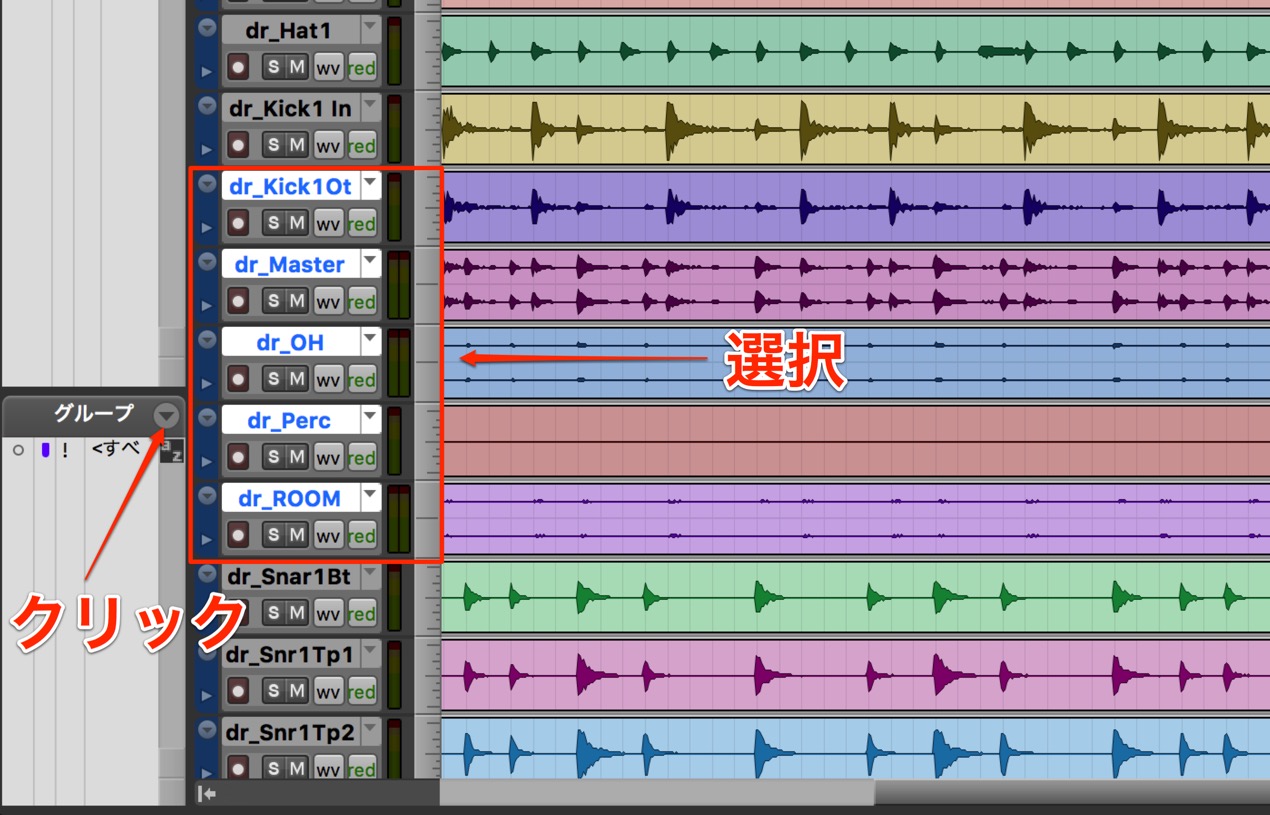Select the dr_Kick1 In track name

tap(290, 108)
